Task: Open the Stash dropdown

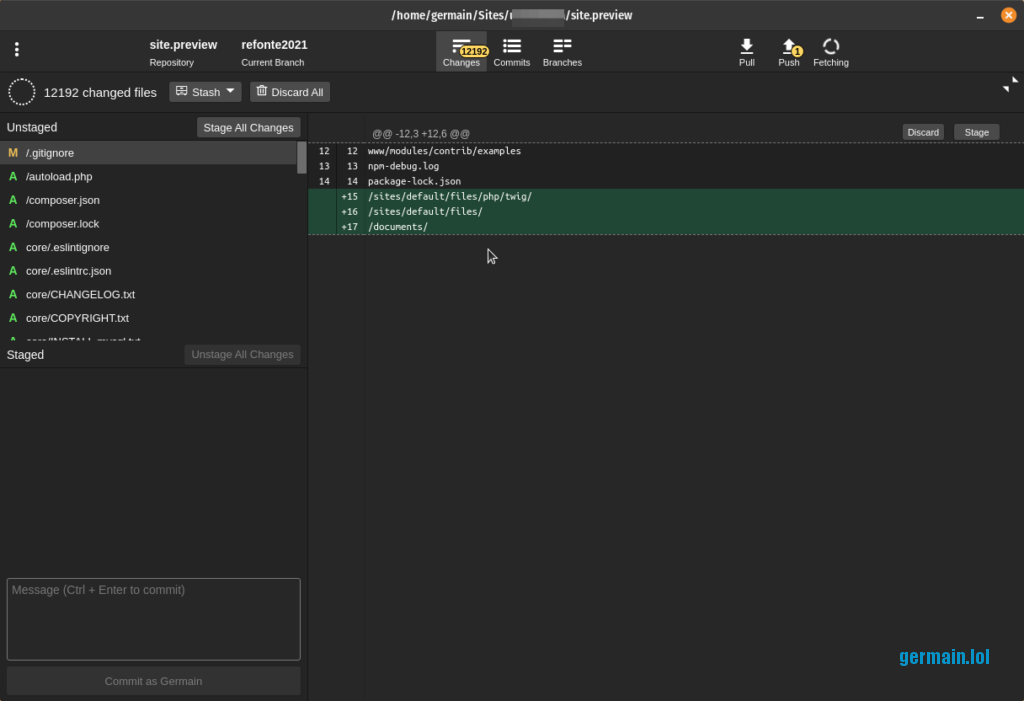Action: click(x=205, y=92)
